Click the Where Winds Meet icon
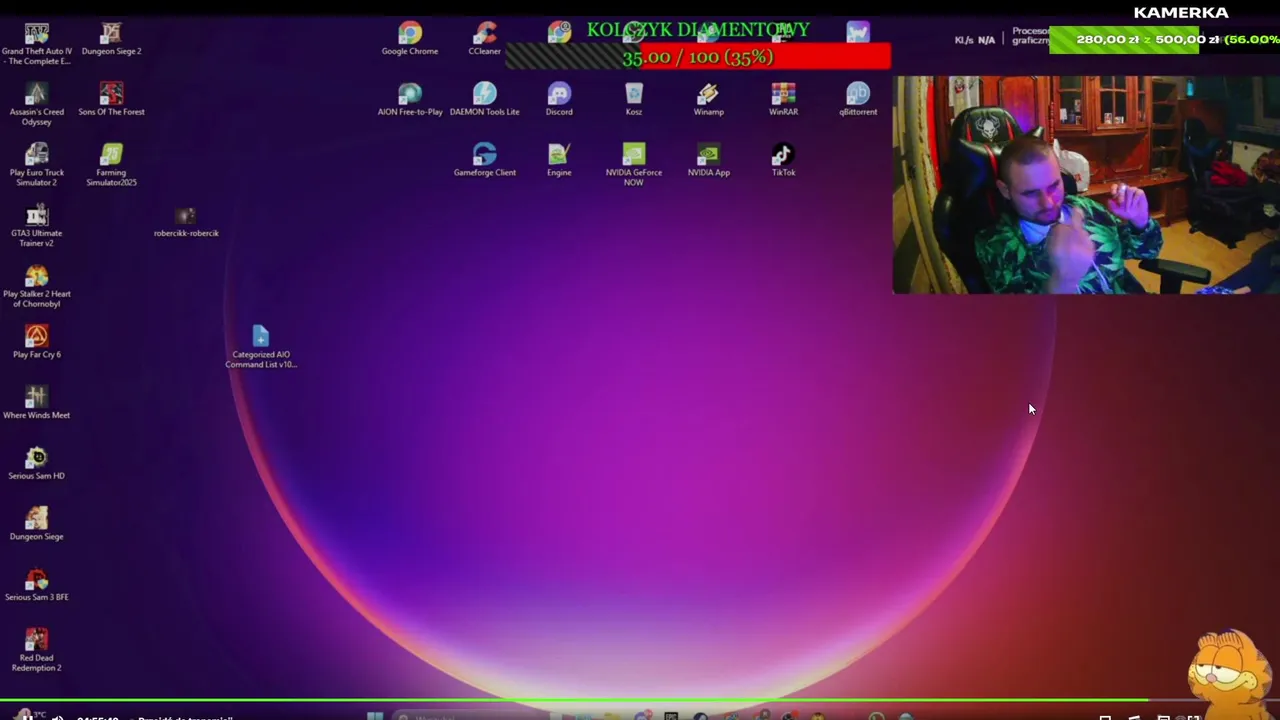1280x720 pixels. [37, 404]
